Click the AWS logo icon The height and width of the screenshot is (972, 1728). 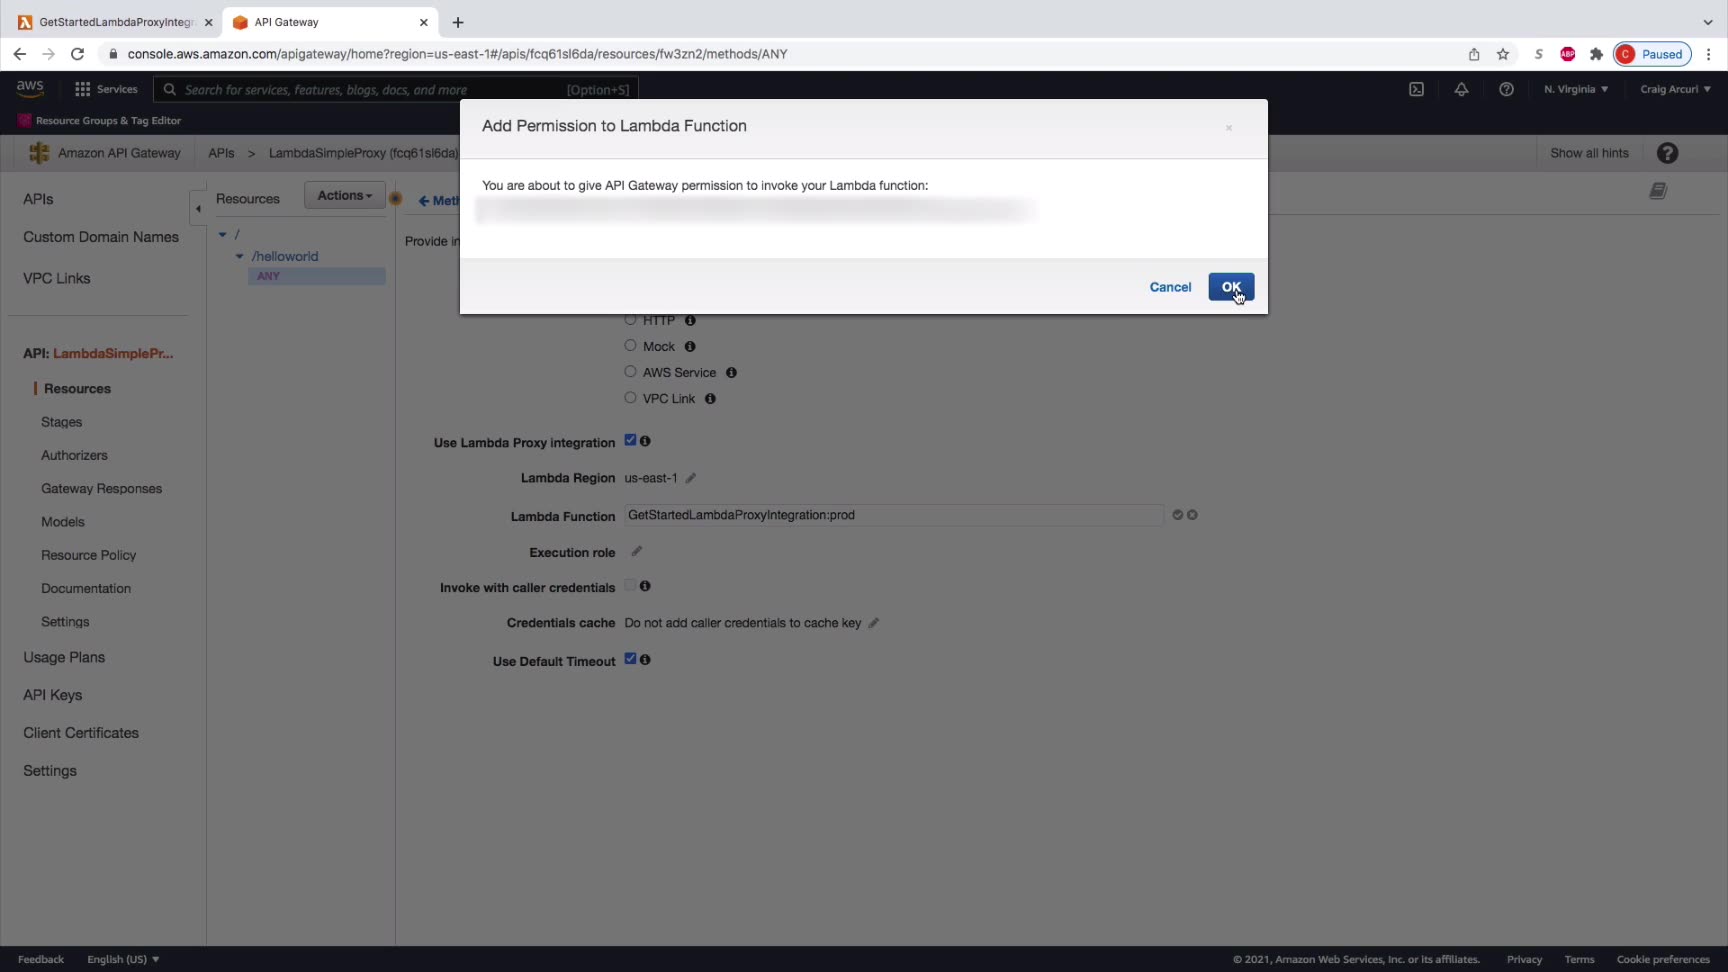coord(30,89)
